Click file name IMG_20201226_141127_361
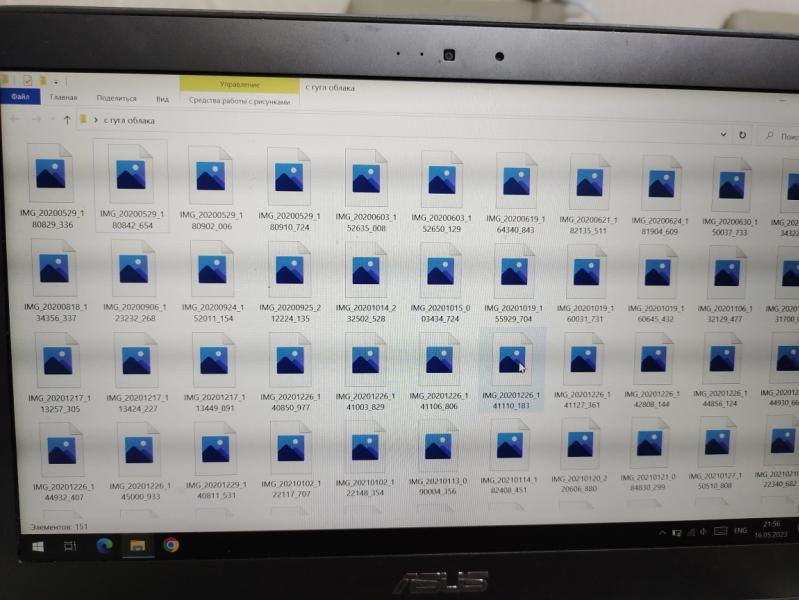This screenshot has width=799, height=600. click(x=582, y=400)
